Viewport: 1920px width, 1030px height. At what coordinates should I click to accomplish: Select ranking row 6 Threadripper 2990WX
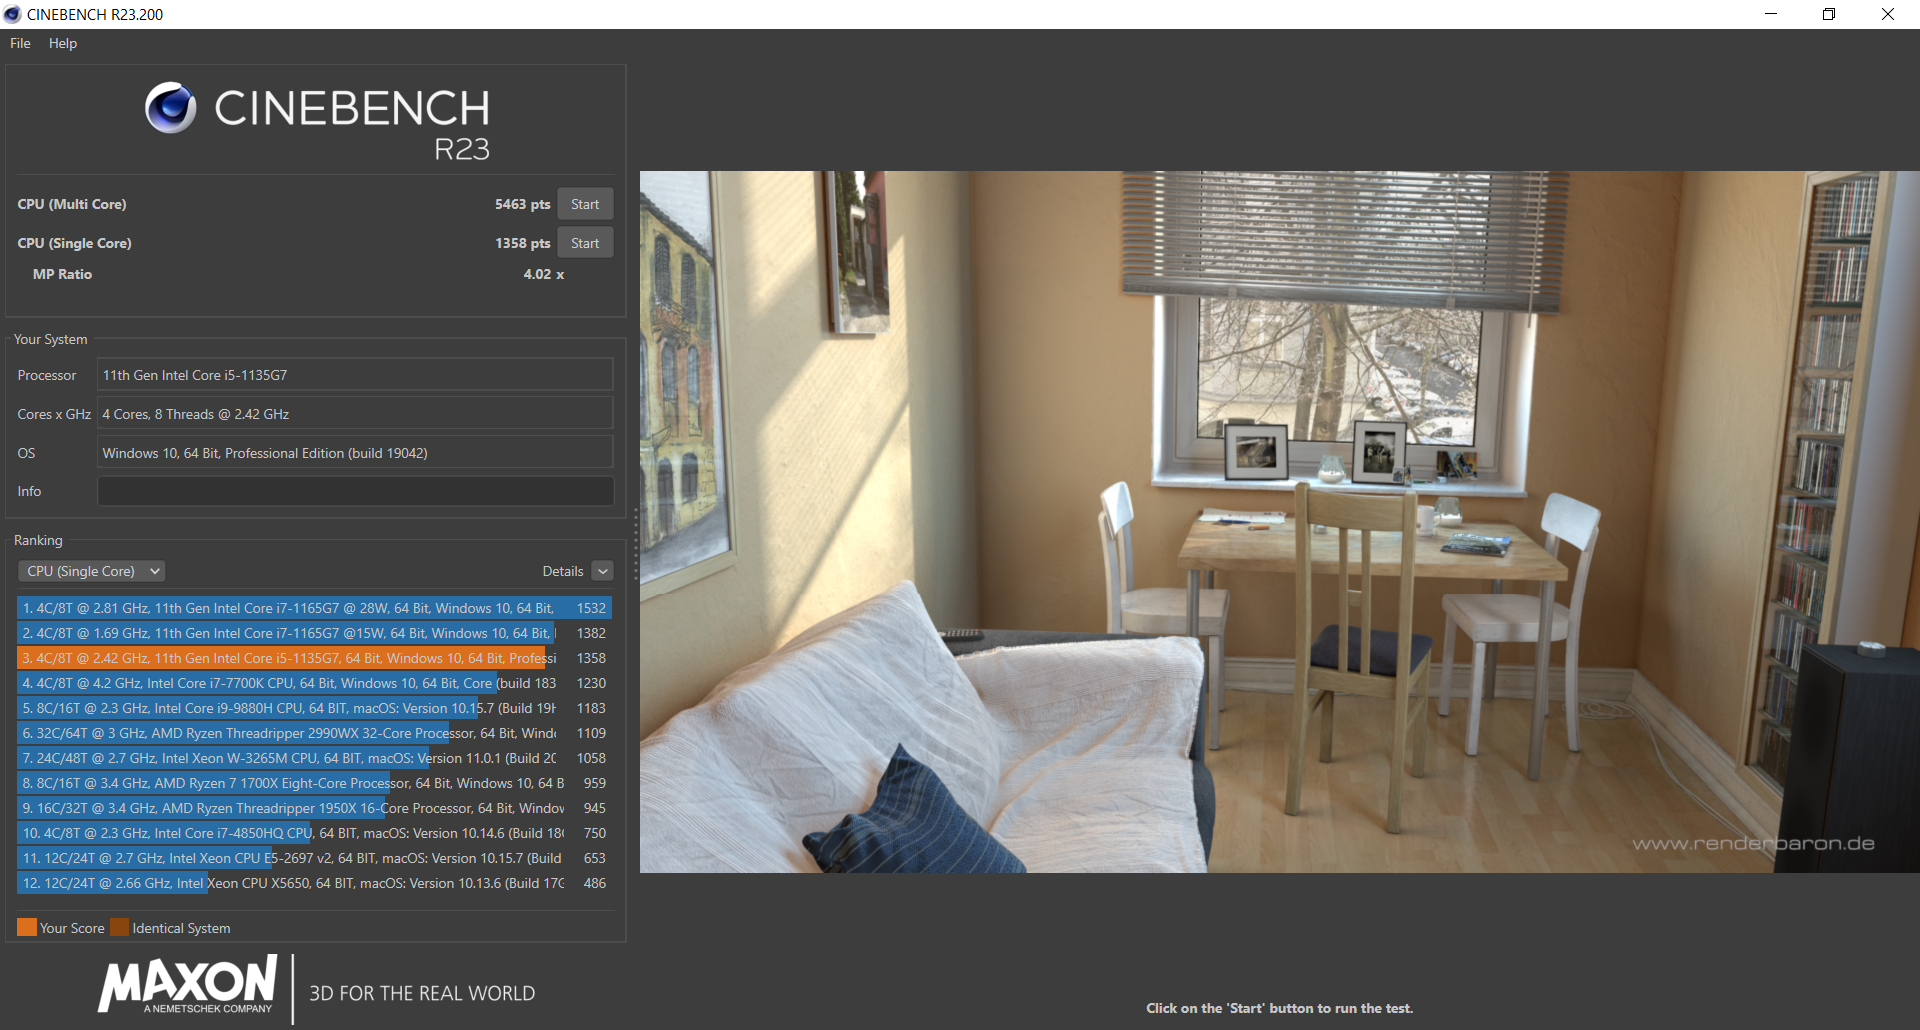[x=314, y=733]
